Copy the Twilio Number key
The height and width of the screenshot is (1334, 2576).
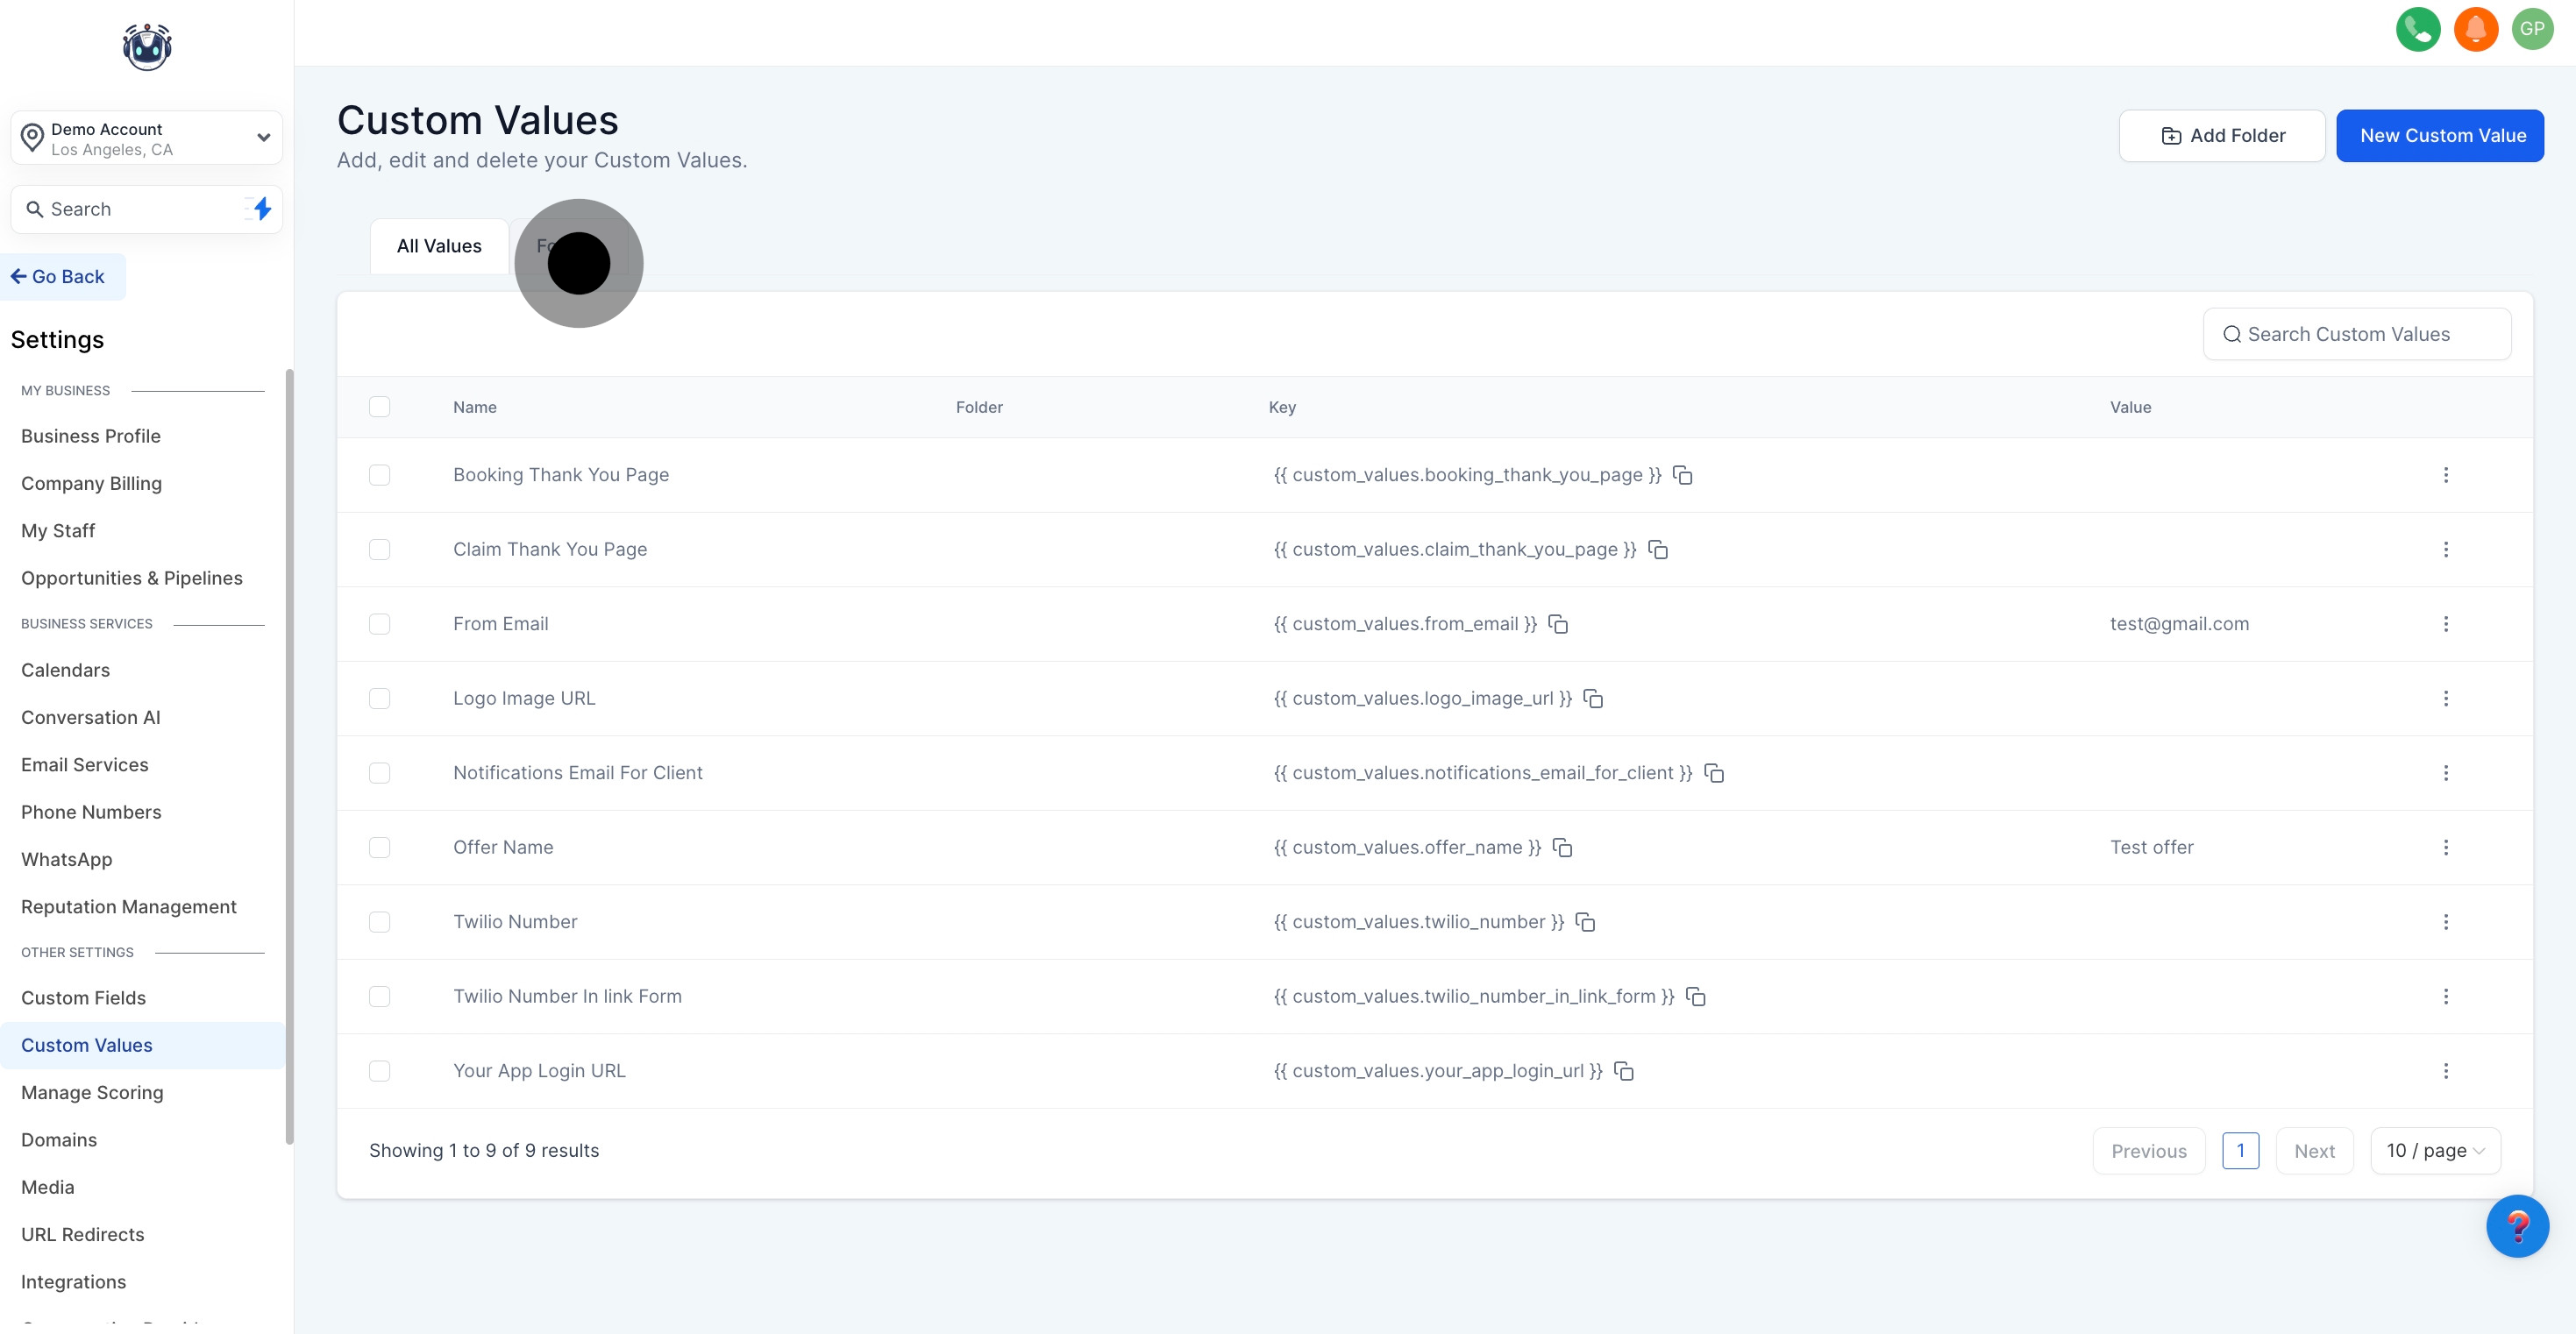click(1585, 922)
